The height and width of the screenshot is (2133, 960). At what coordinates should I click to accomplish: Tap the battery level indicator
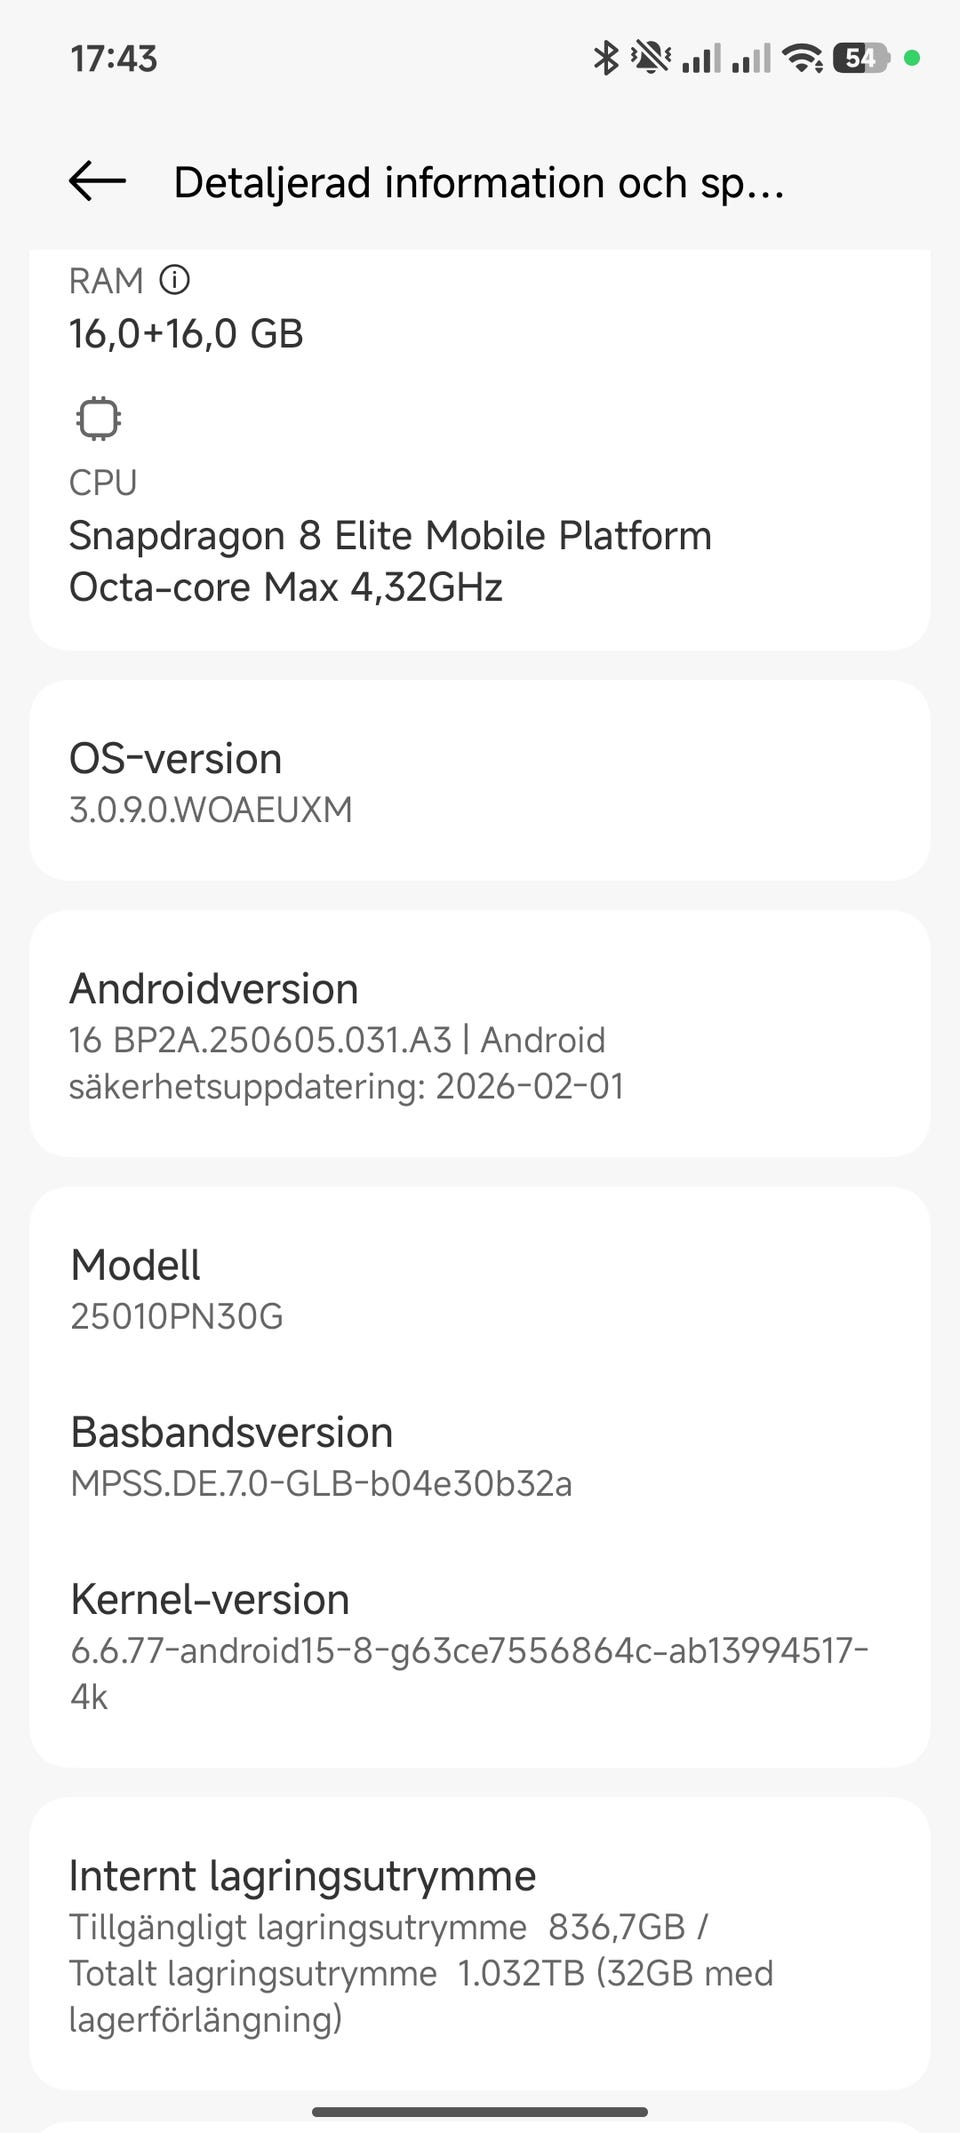(860, 58)
